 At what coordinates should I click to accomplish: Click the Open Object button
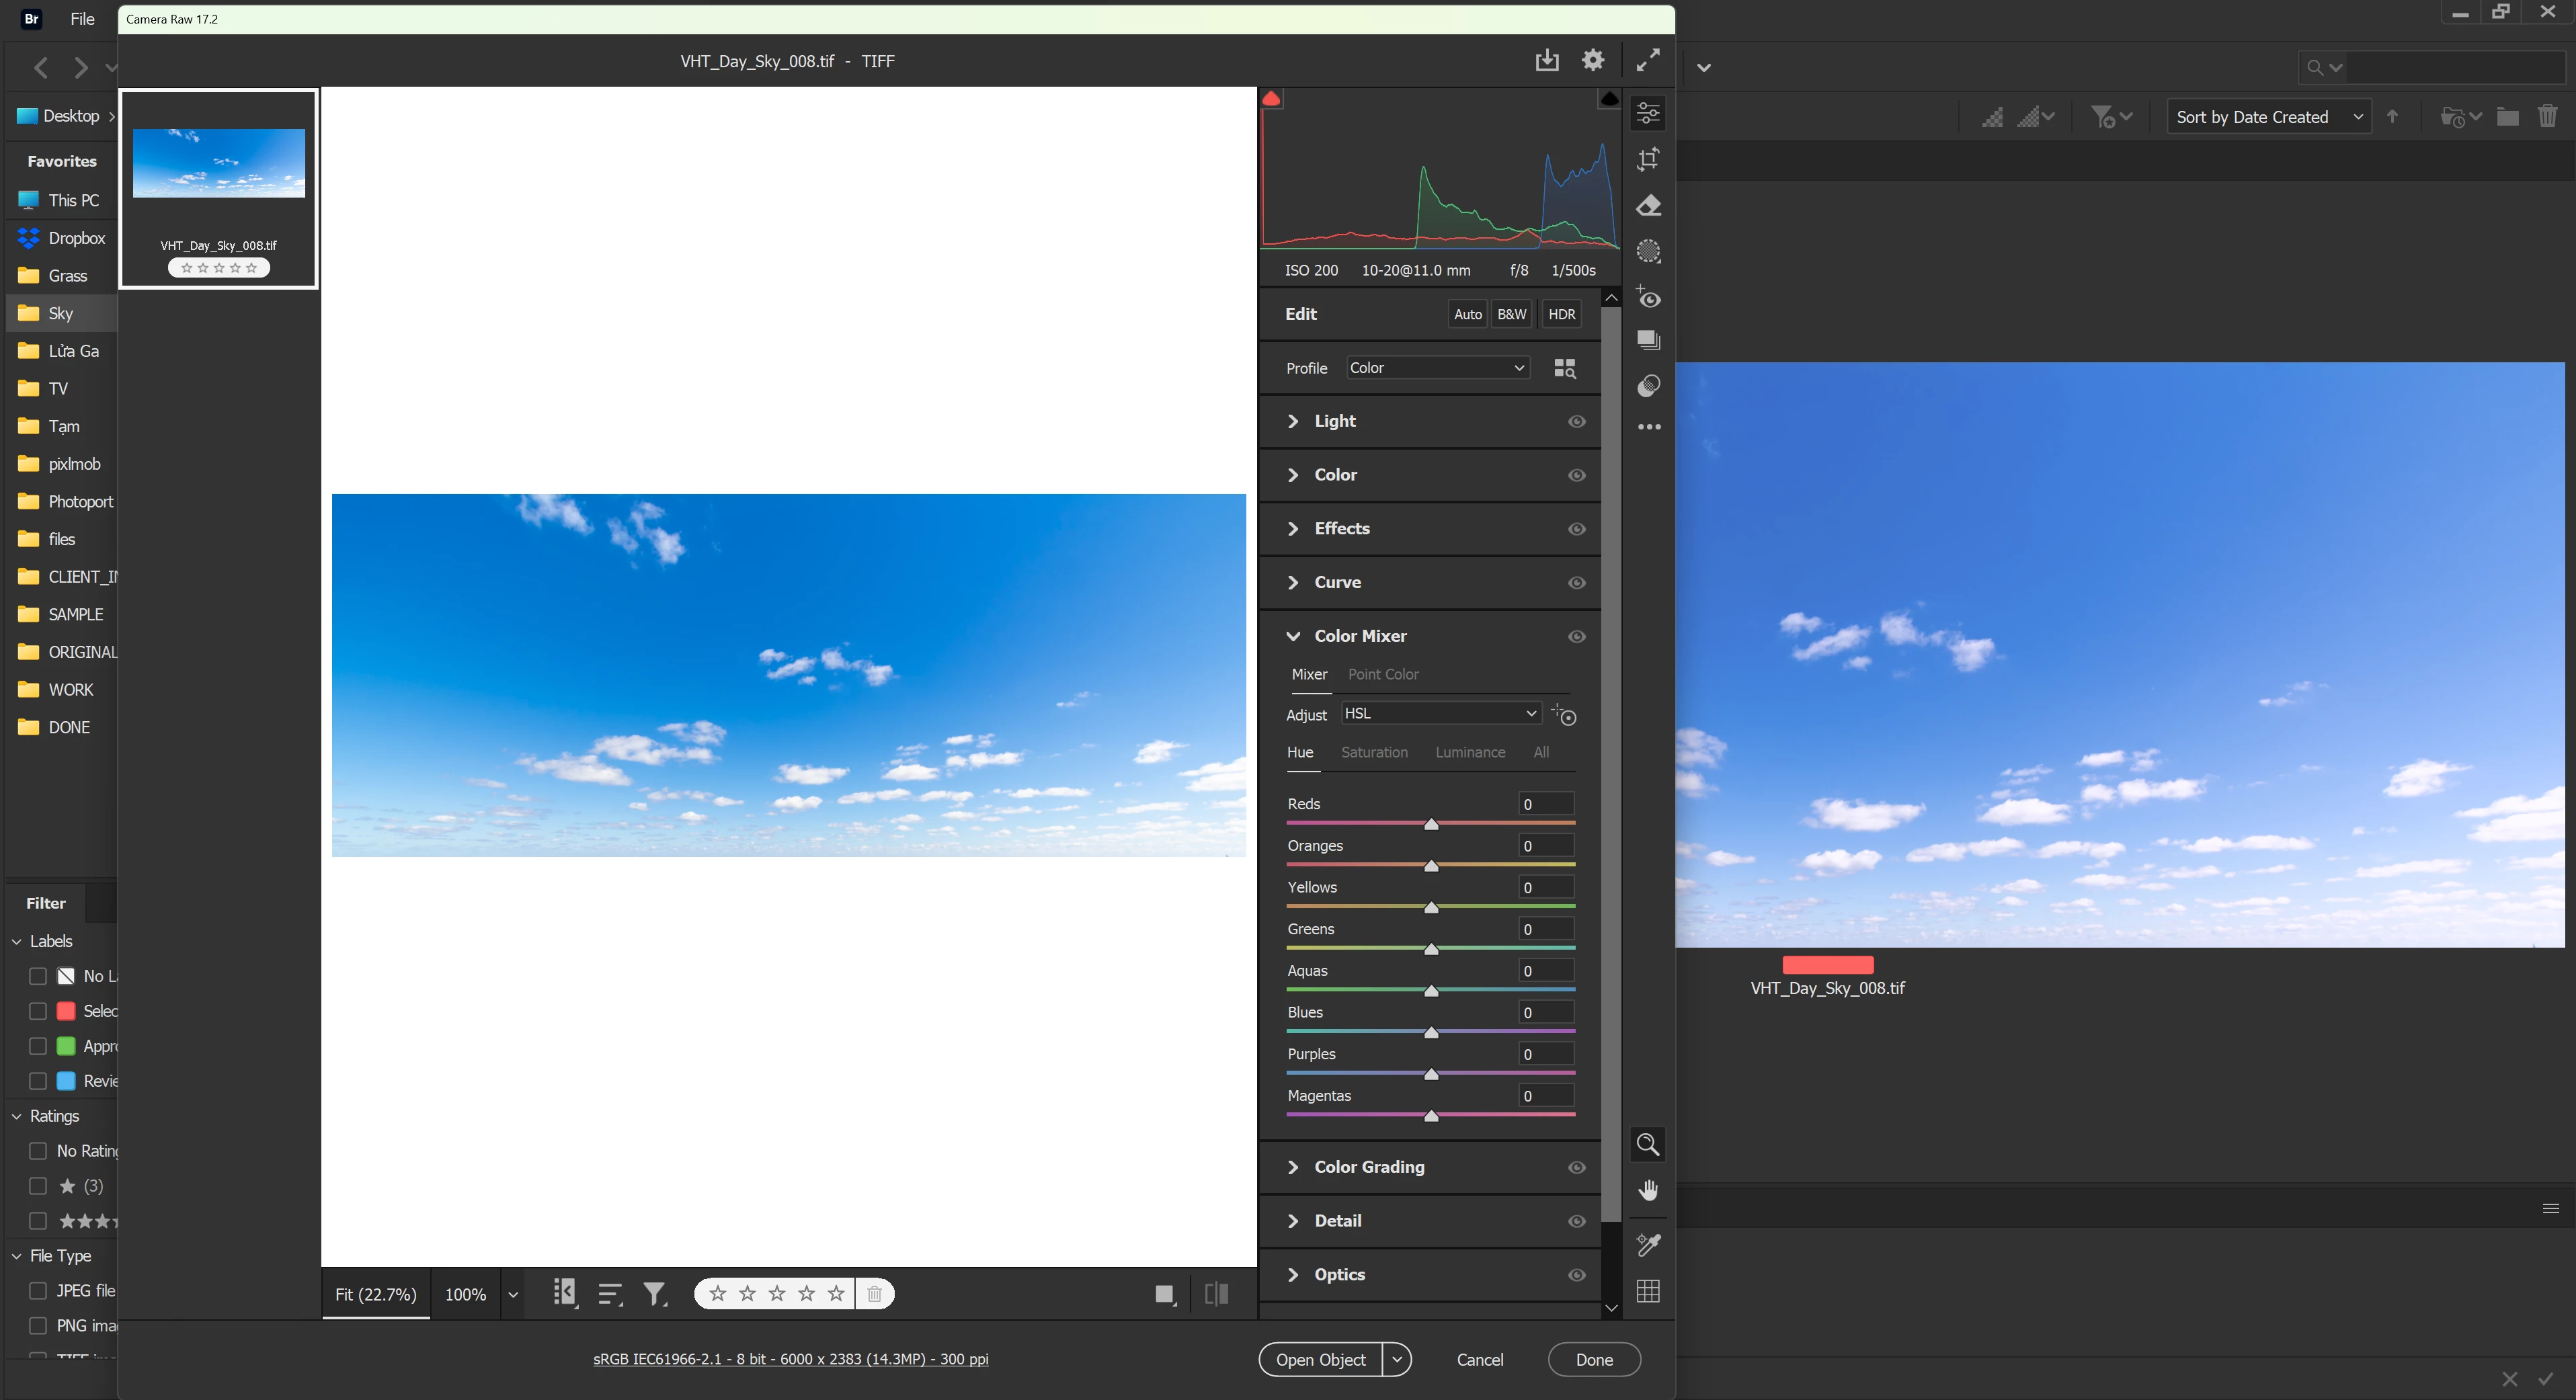1320,1359
